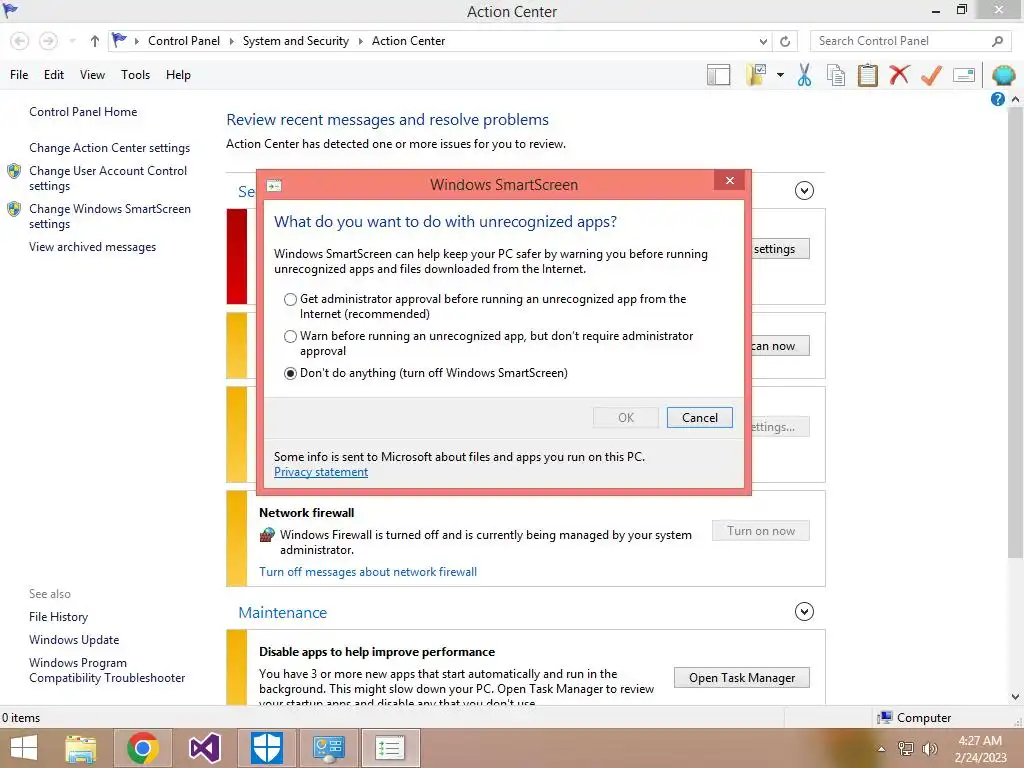Click the Copy icon in toolbar

click(x=836, y=75)
